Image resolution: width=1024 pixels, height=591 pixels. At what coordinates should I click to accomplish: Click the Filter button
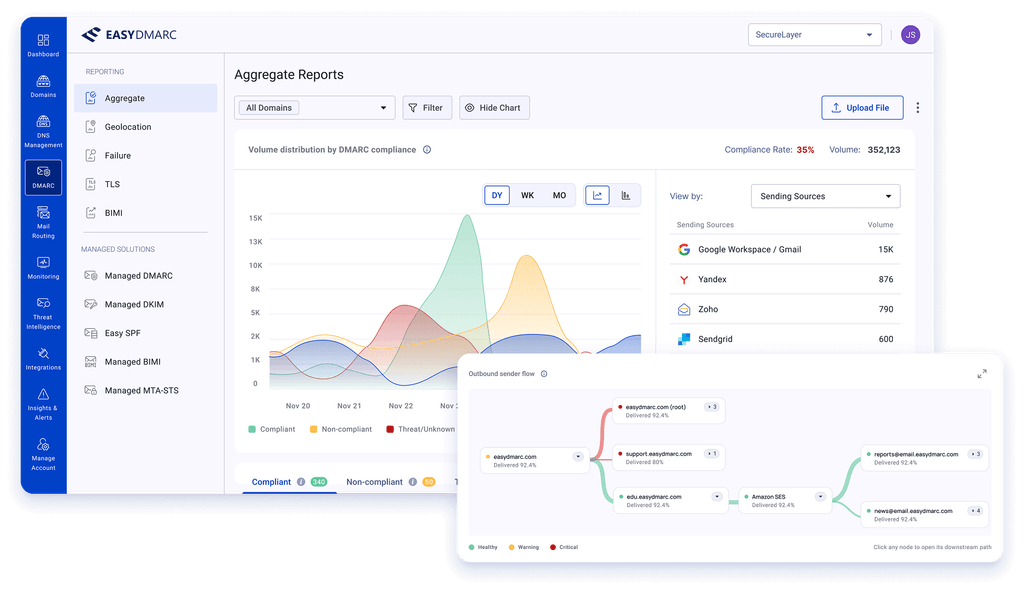427,108
